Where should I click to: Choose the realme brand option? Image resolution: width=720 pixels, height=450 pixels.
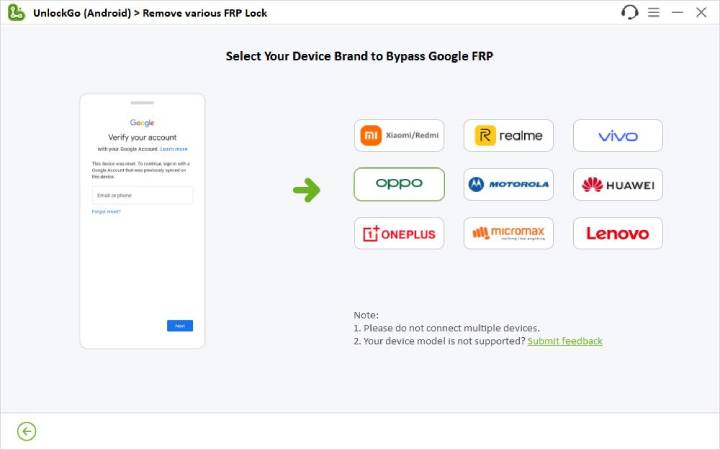point(508,135)
